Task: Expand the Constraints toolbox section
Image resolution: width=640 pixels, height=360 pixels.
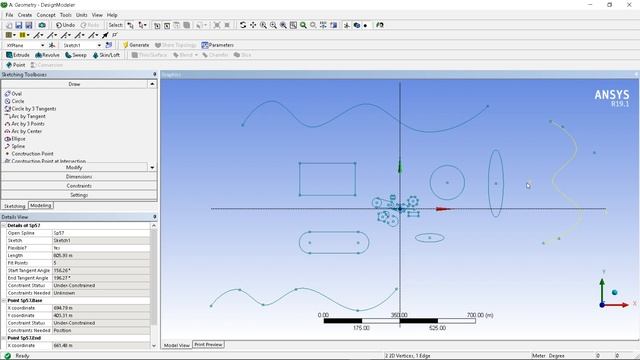Action: coord(79,186)
